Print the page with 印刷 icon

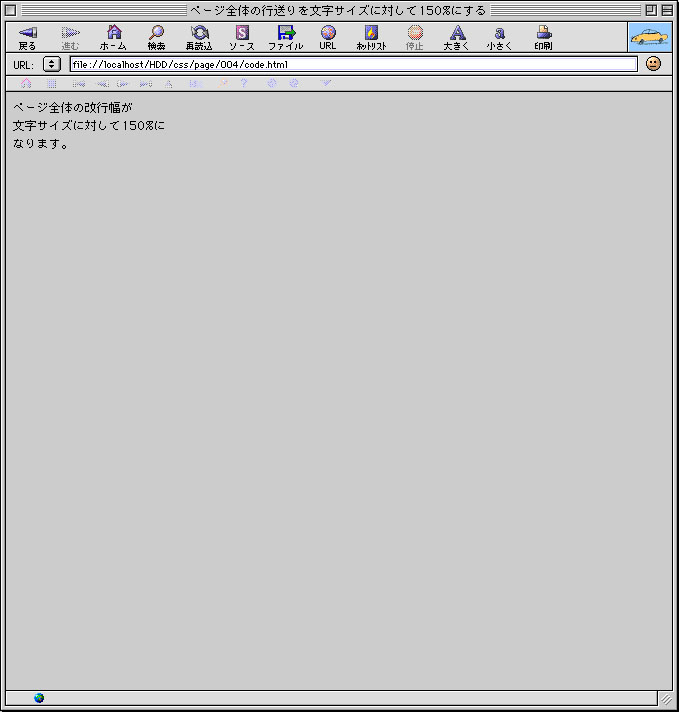[x=543, y=38]
